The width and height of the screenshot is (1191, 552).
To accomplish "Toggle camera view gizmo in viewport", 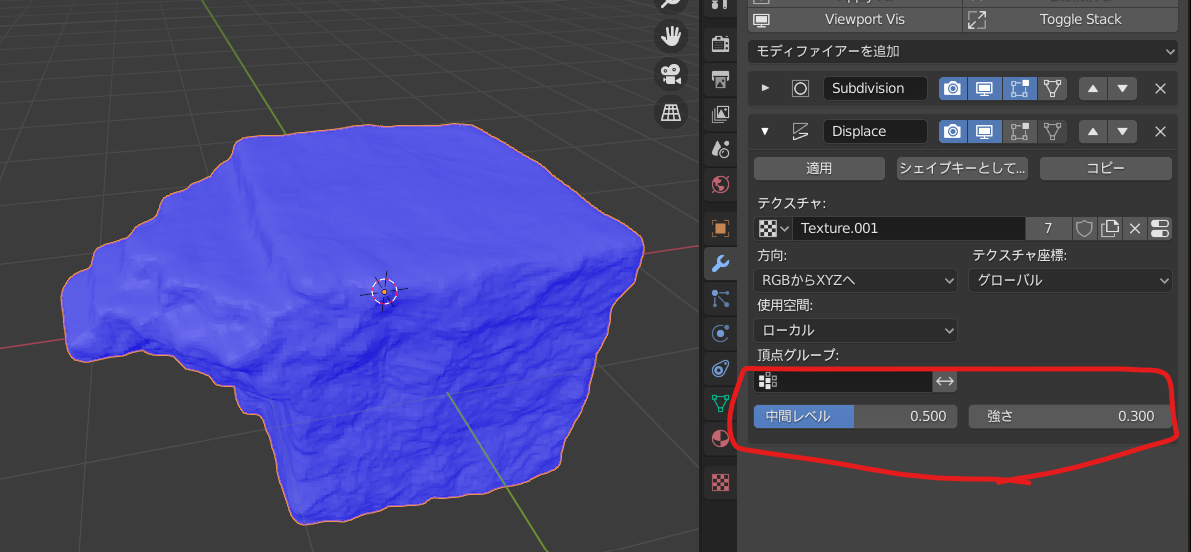I will pos(671,74).
